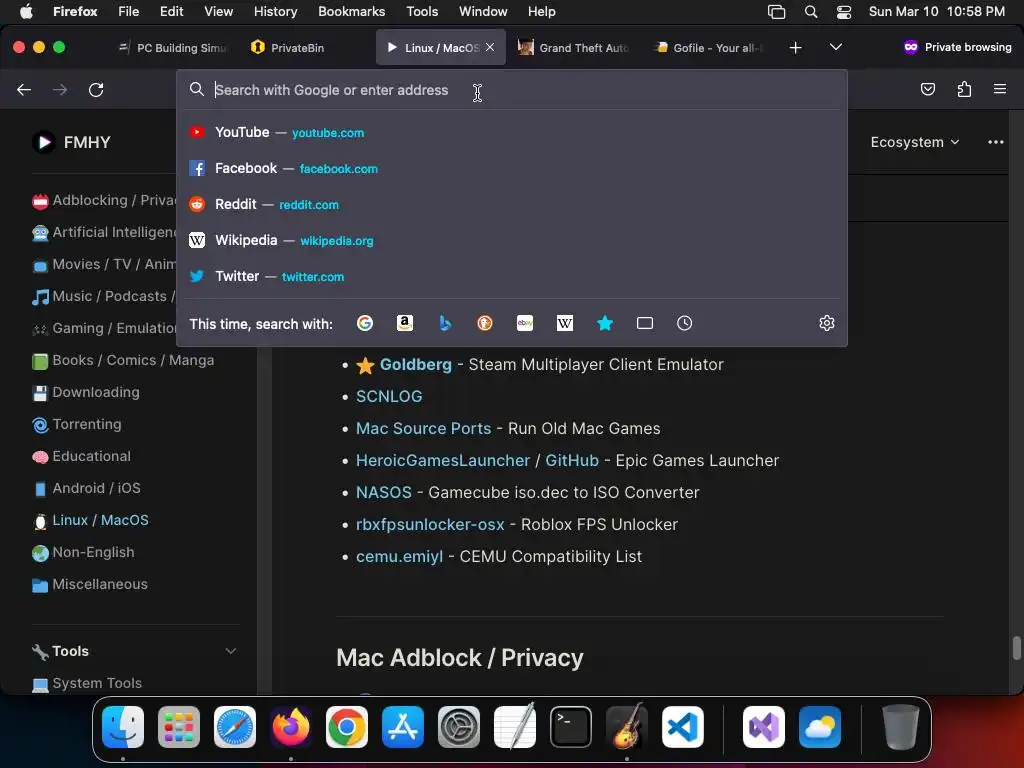This screenshot has height=768, width=1024.
Task: Launch Google Chrome from the dock
Action: 347,727
